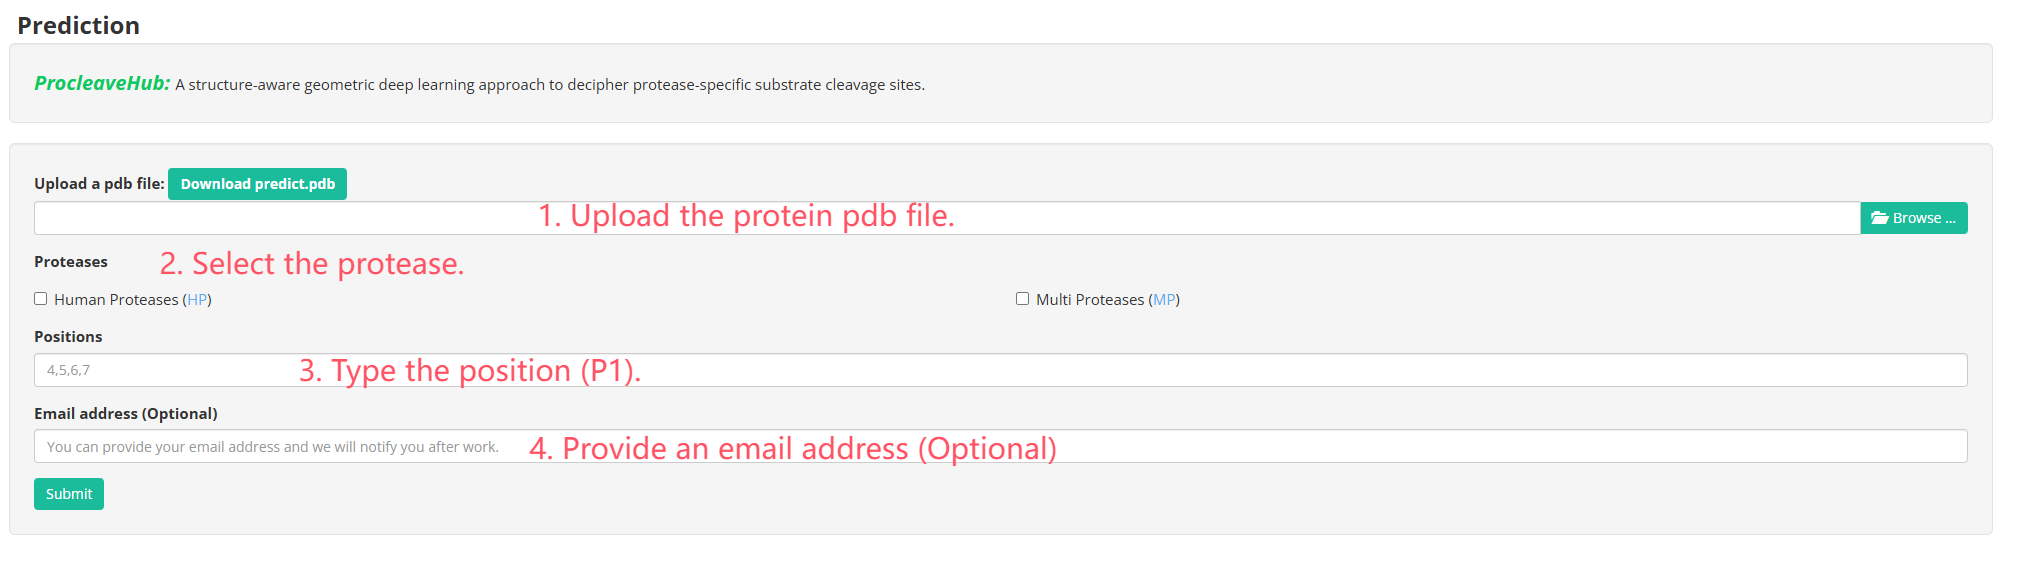The height and width of the screenshot is (587, 2017).
Task: Click the bold Proteases section label
Action: [x=71, y=262]
